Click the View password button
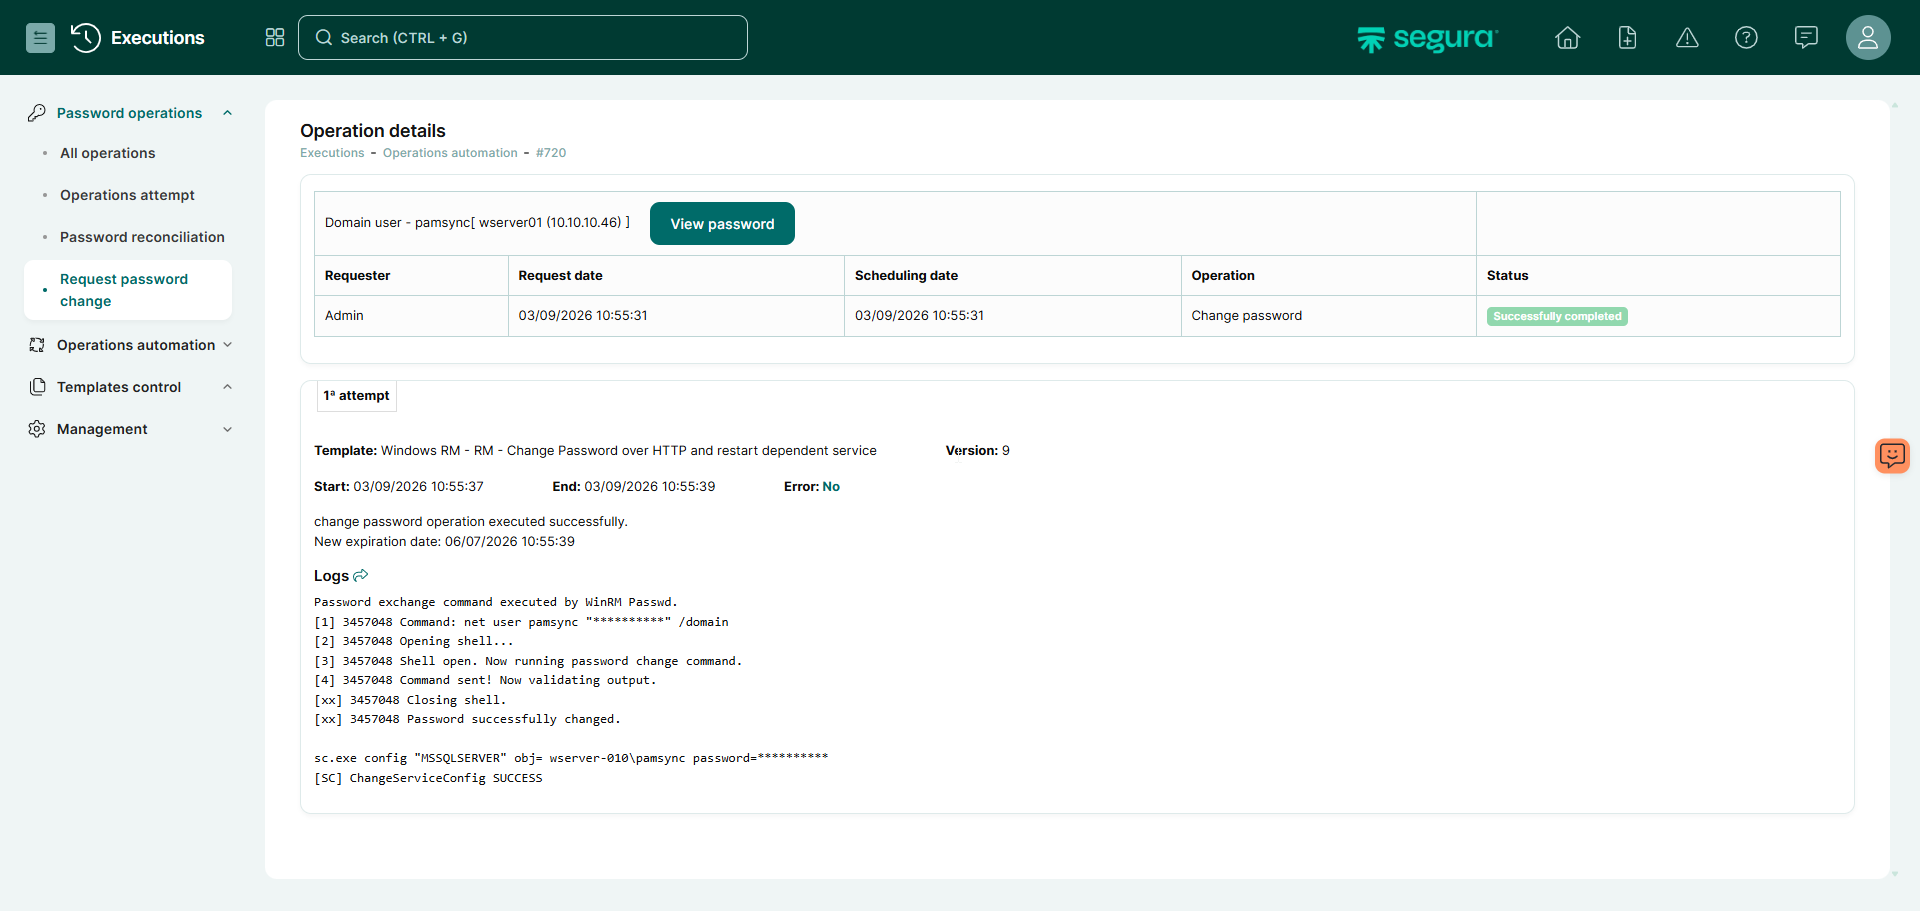Screen dimensions: 1920x911 coord(722,224)
